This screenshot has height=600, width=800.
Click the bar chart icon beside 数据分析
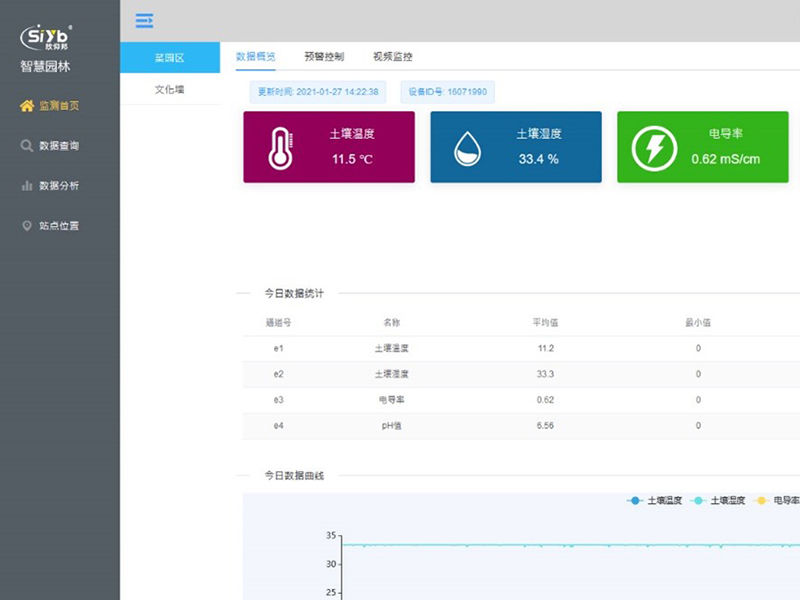[x=27, y=186]
